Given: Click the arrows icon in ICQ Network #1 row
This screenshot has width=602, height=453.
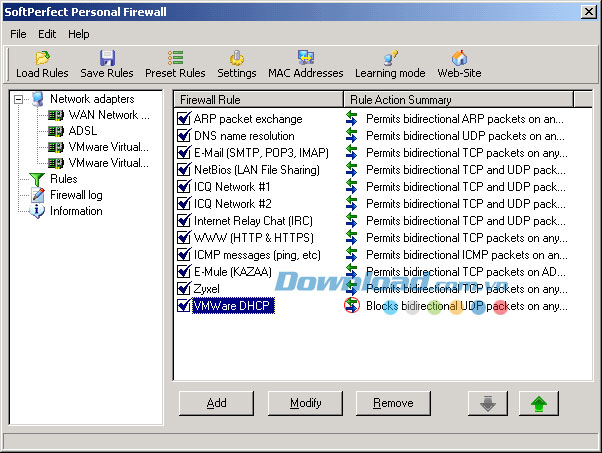Looking at the screenshot, I should 351,187.
